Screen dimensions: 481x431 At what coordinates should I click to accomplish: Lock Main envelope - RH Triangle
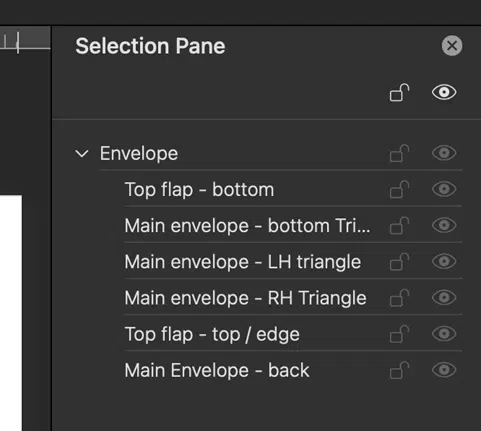[x=399, y=298]
